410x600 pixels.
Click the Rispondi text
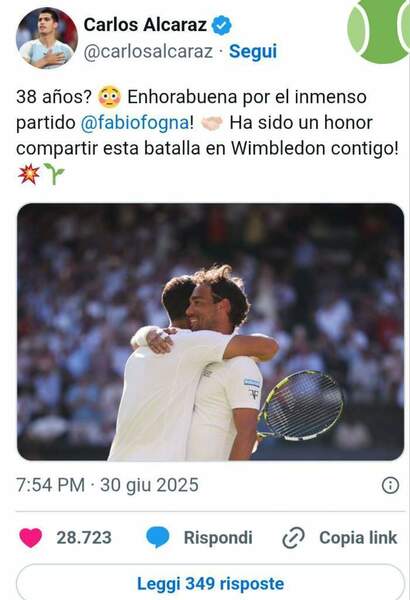(x=218, y=538)
